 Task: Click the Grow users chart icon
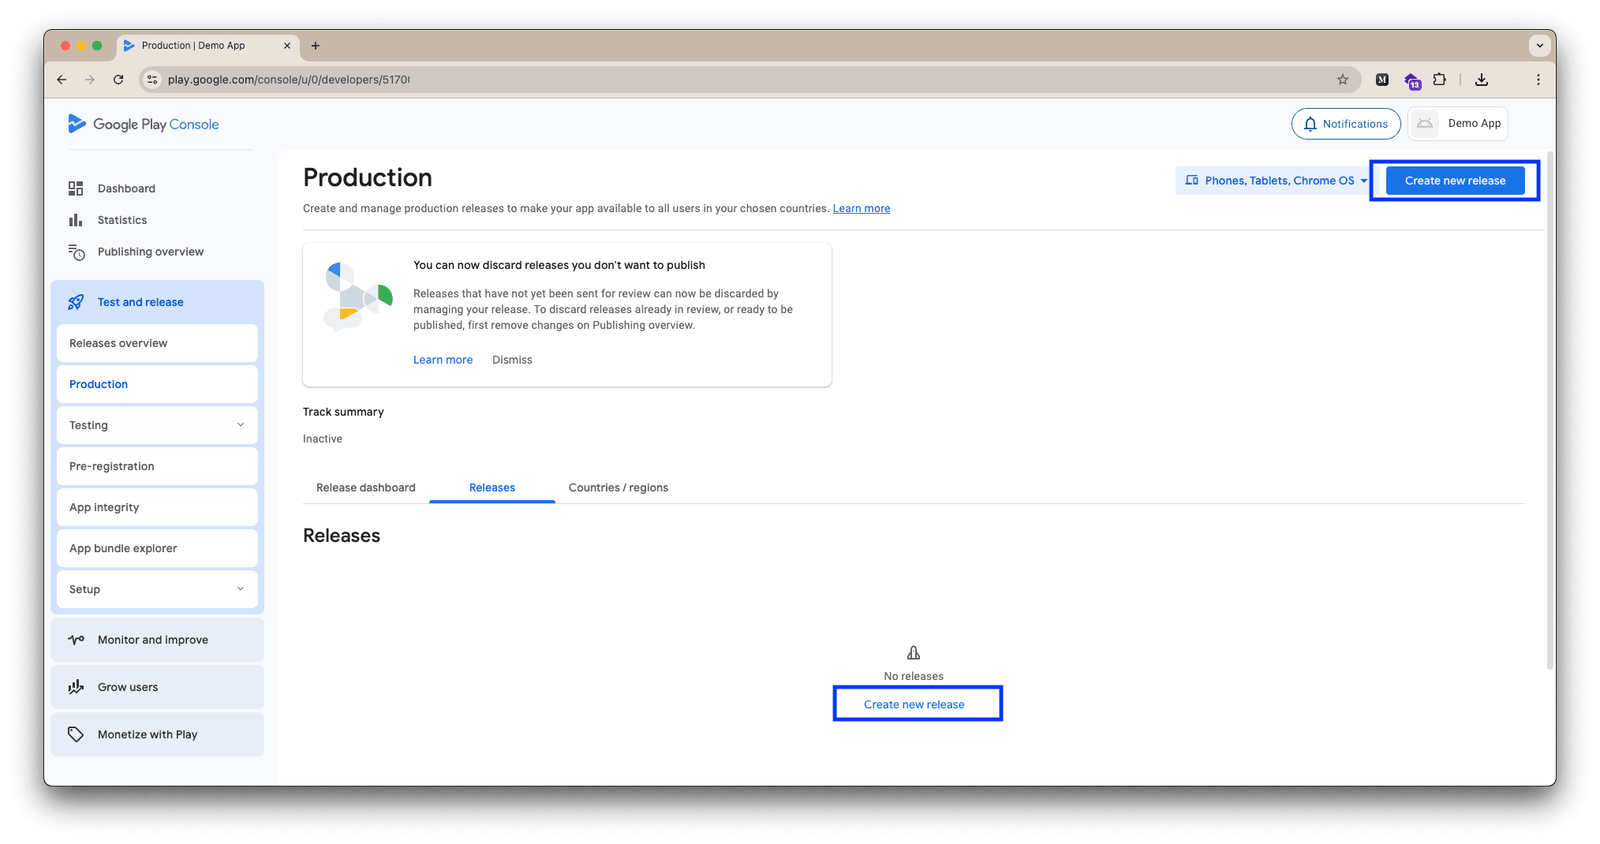[x=76, y=687]
